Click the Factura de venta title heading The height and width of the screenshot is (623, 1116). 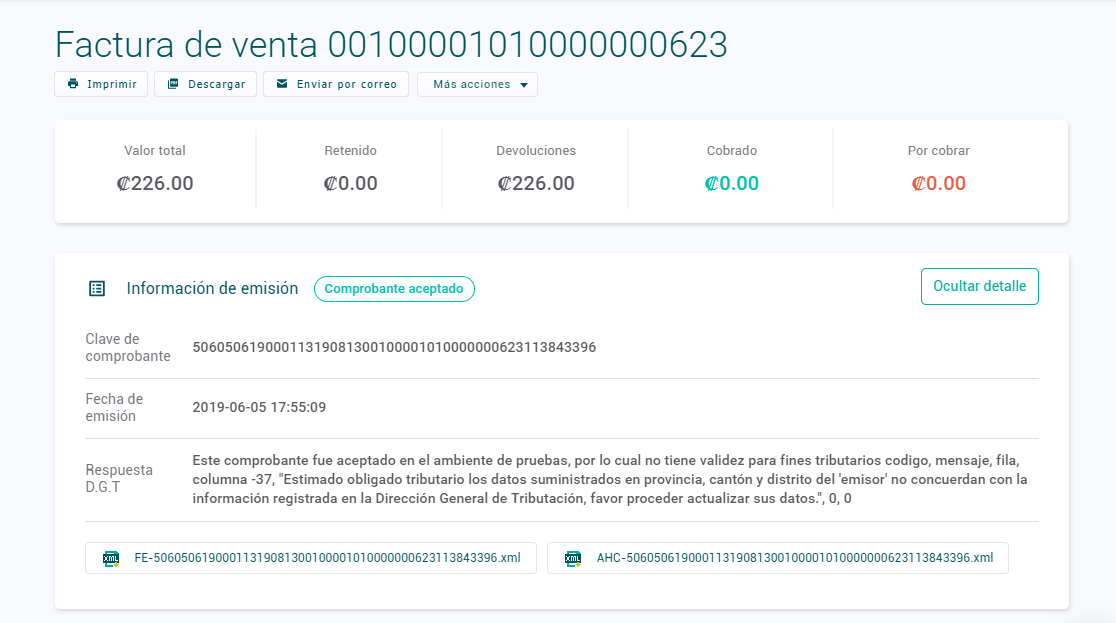pos(391,45)
